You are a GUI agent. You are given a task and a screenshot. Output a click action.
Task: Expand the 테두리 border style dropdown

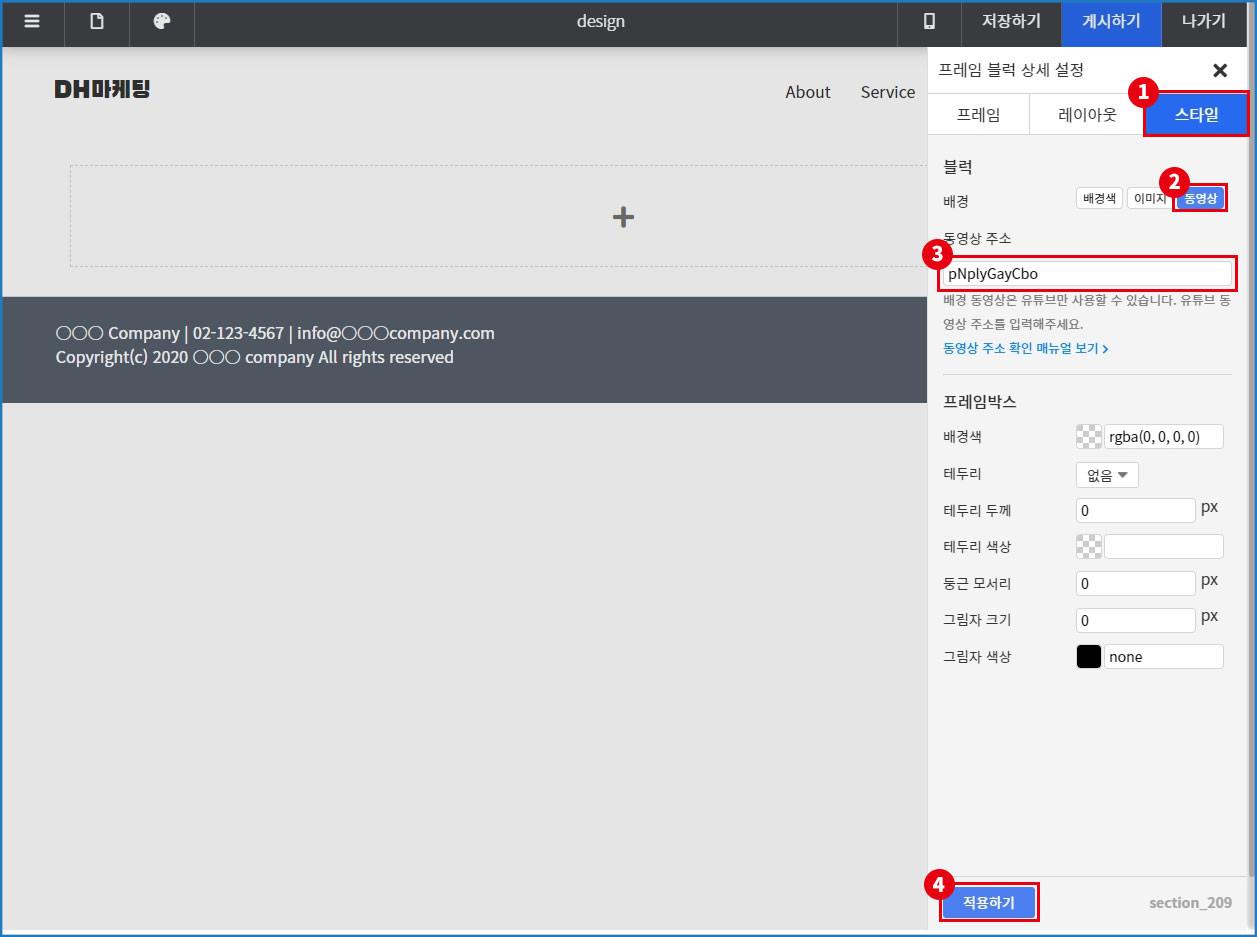click(x=1107, y=475)
